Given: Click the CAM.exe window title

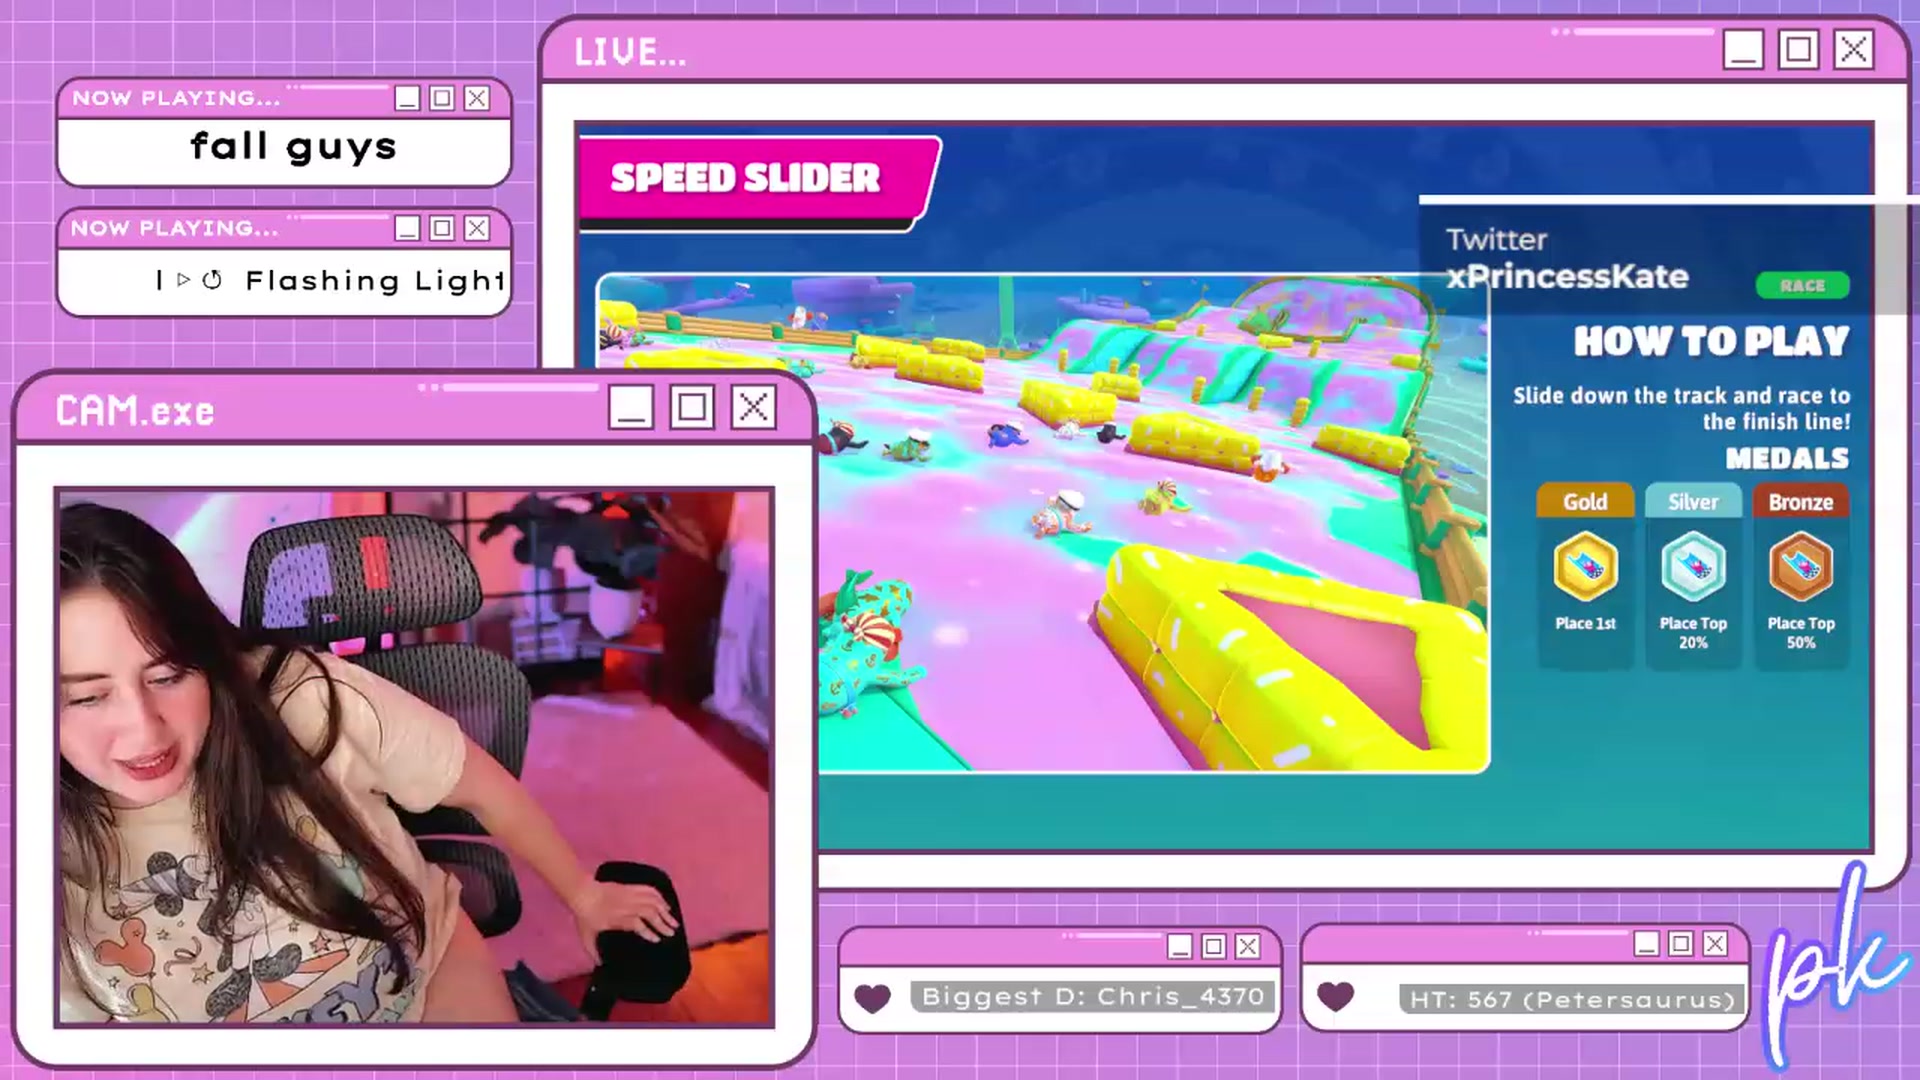Looking at the screenshot, I should pos(134,411).
